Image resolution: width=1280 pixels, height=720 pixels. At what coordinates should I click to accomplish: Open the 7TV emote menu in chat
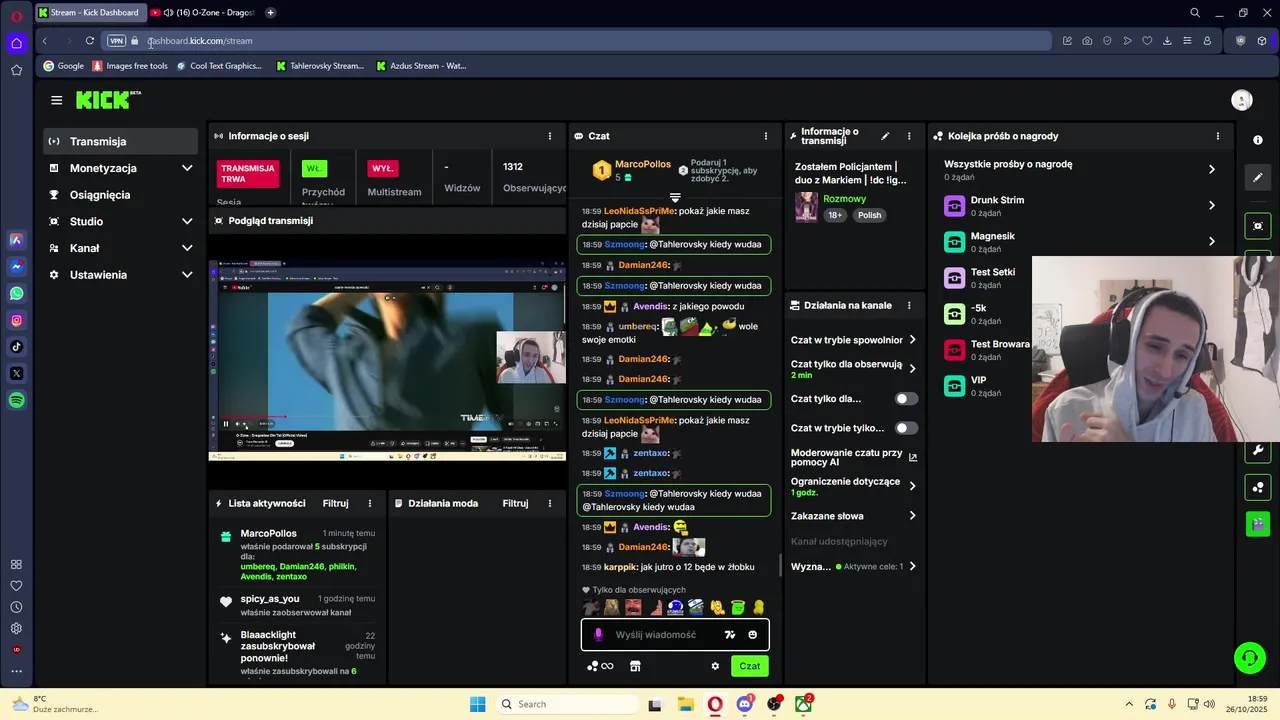pos(730,635)
